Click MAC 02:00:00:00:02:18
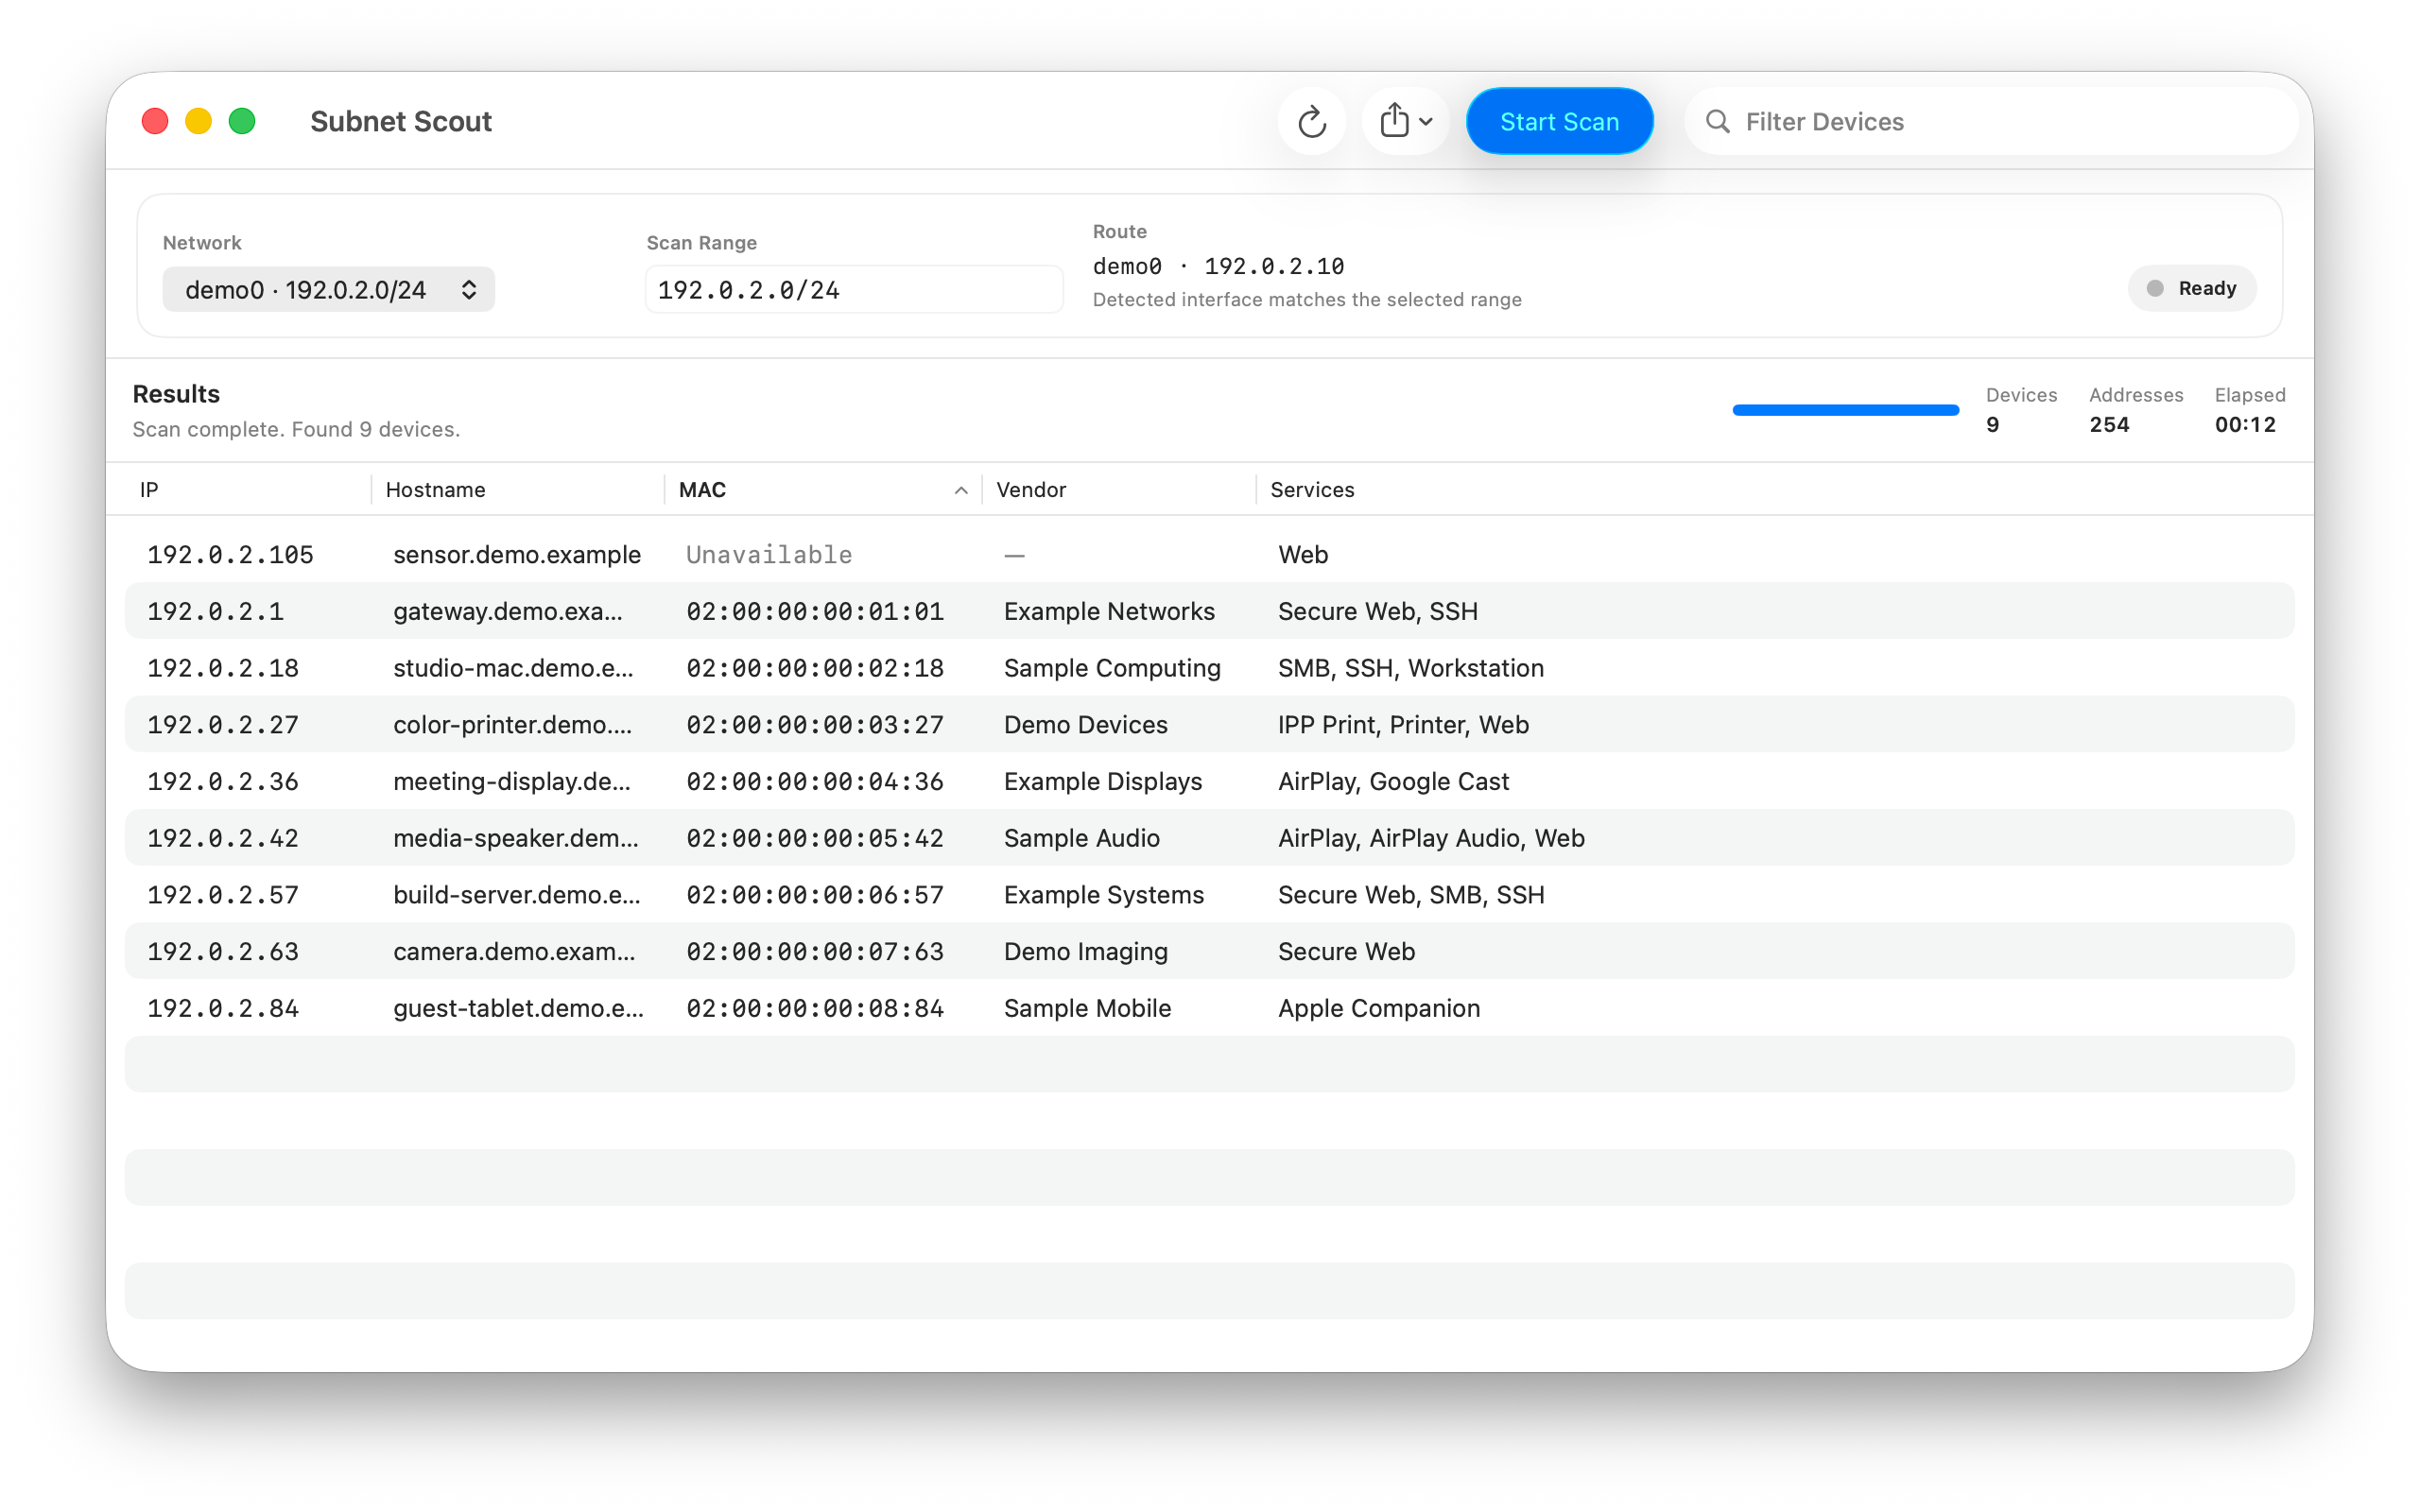2420x1512 pixels. coord(815,668)
